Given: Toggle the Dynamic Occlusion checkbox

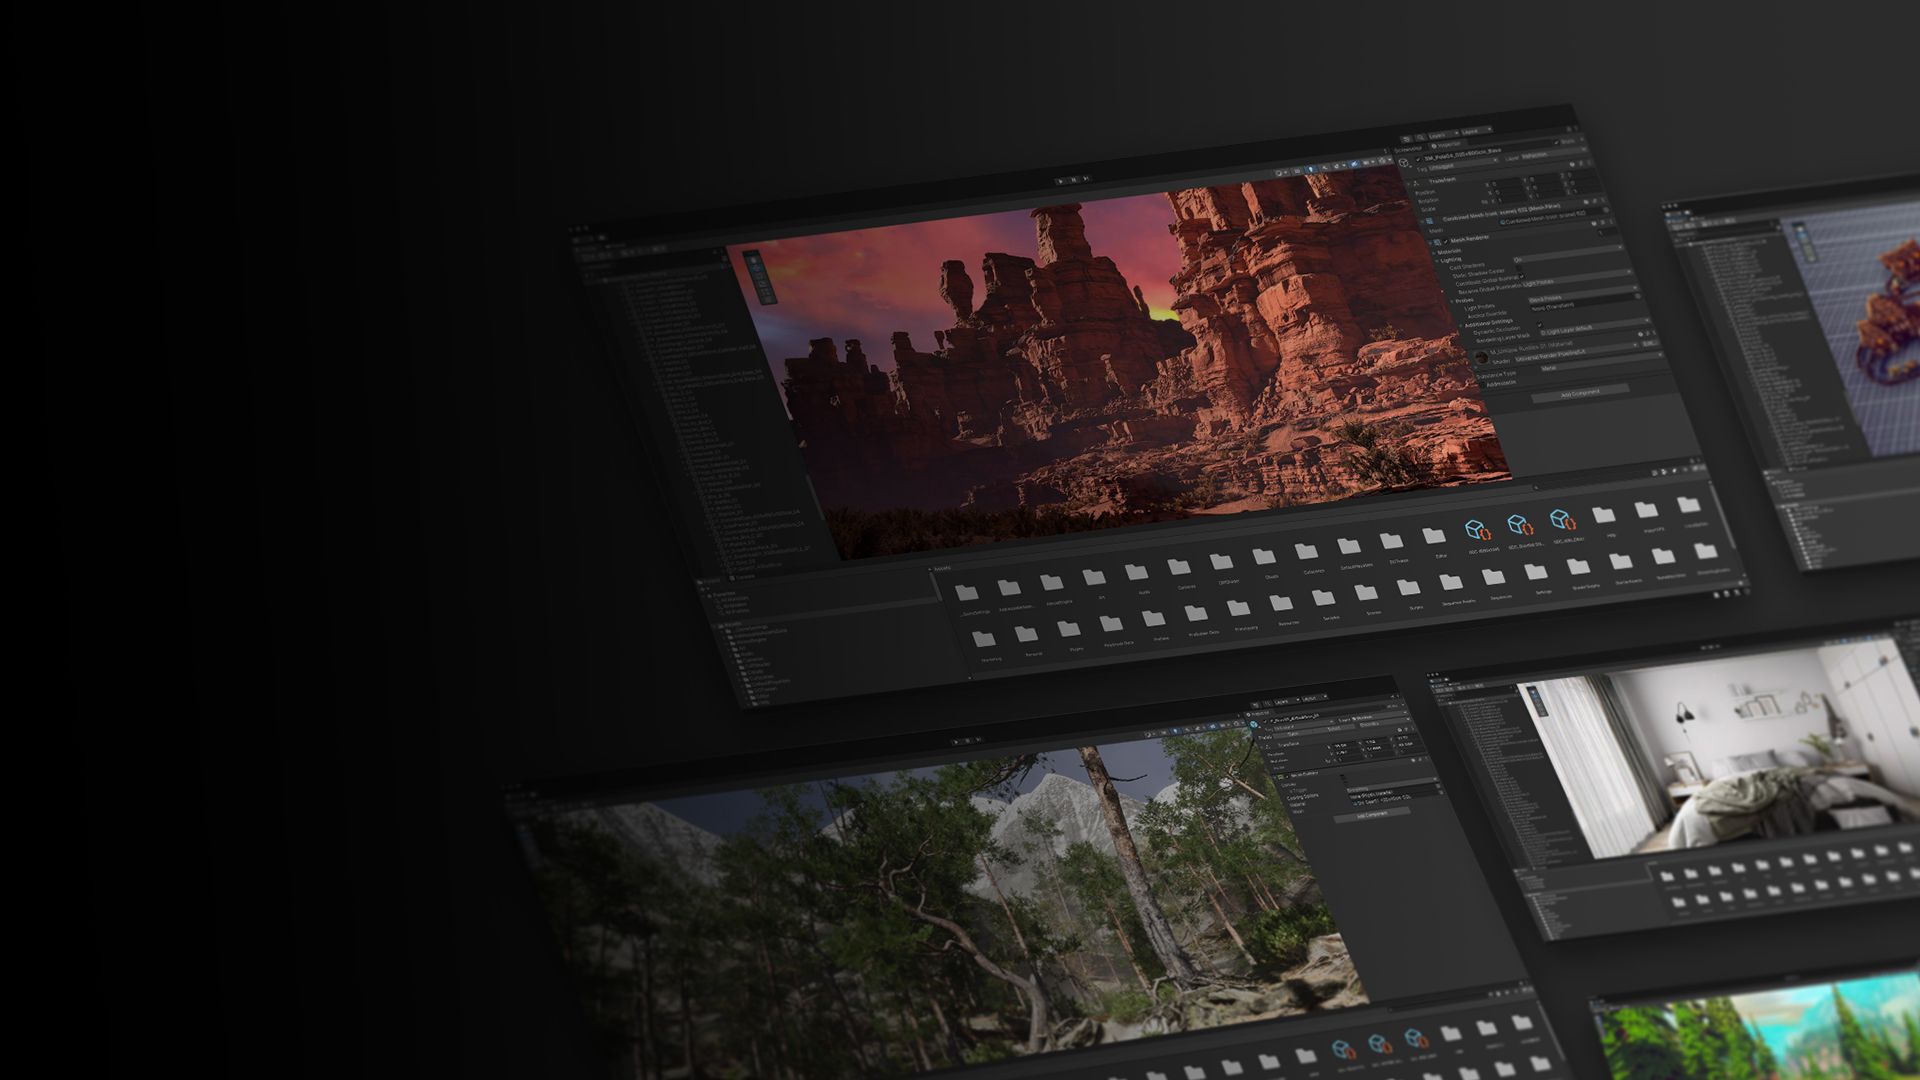Looking at the screenshot, I should point(1540,325).
